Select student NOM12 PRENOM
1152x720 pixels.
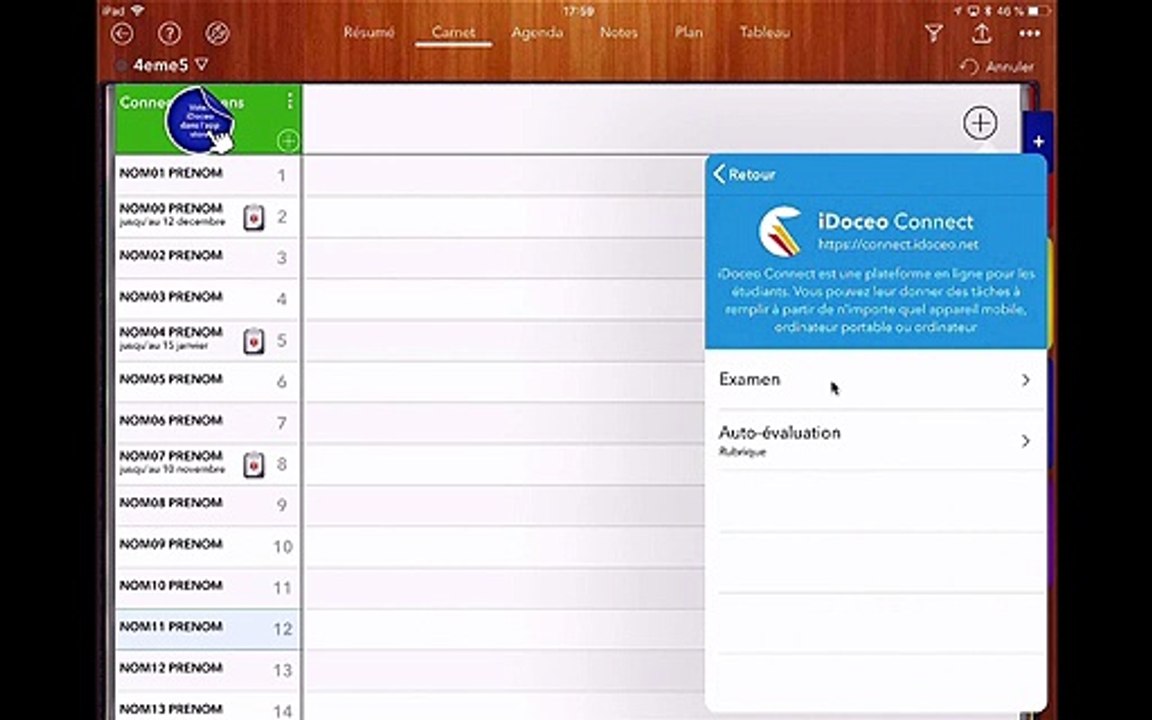[x=171, y=668]
